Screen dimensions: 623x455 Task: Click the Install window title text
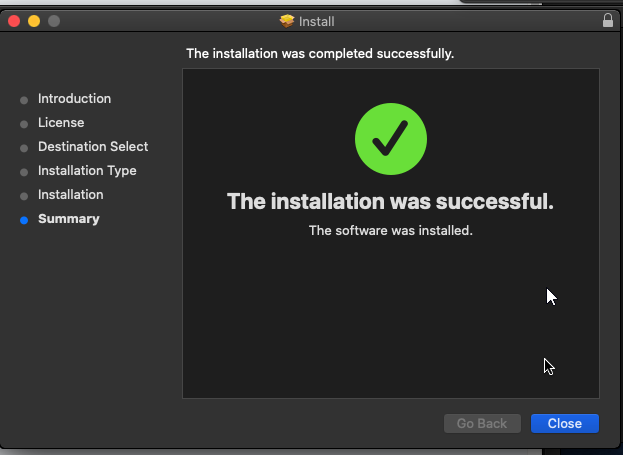[x=320, y=21]
